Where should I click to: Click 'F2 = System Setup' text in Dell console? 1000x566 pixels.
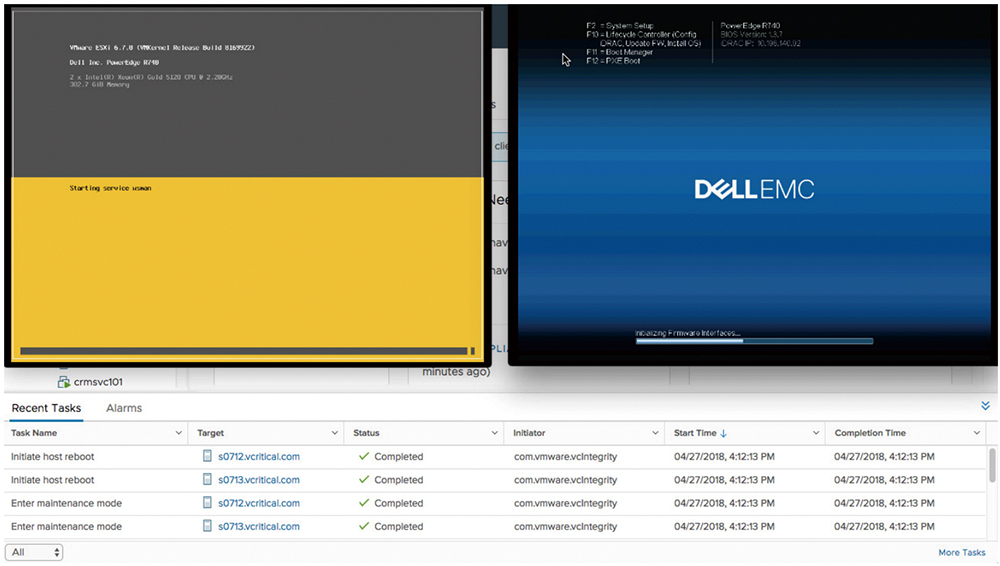pyautogui.click(x=620, y=26)
